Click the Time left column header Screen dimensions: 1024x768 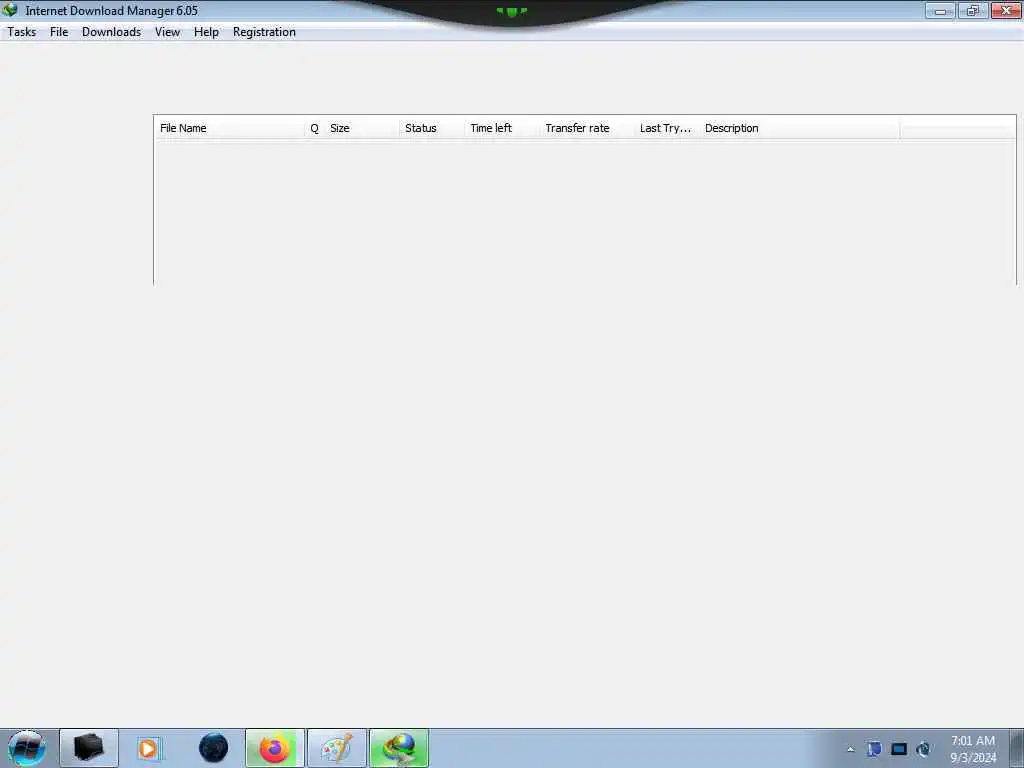click(x=502, y=128)
